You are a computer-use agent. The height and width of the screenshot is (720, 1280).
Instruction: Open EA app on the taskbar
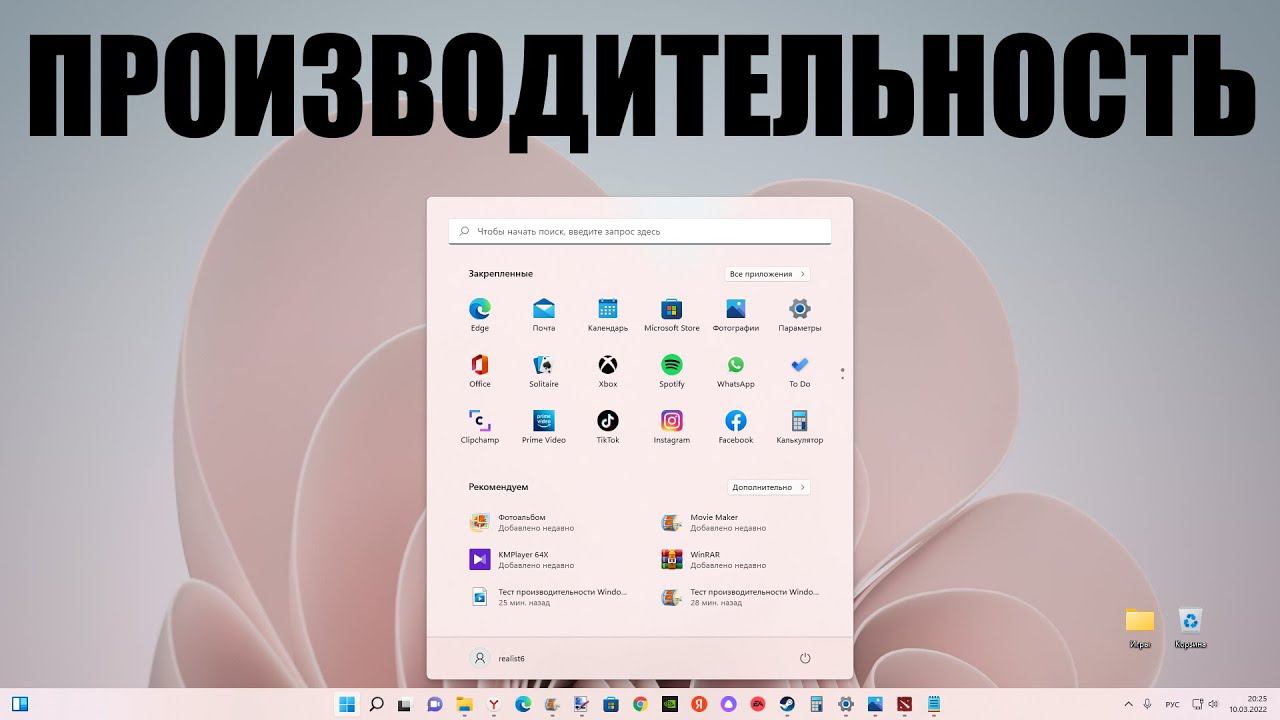(x=758, y=704)
